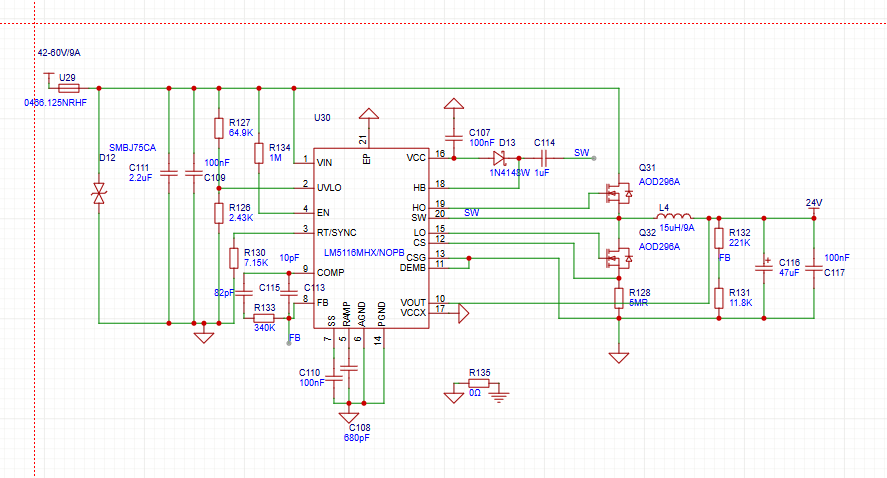This screenshot has height=478, width=887.
Task: Click the 10pF capacitor value text
Action: 289,258
